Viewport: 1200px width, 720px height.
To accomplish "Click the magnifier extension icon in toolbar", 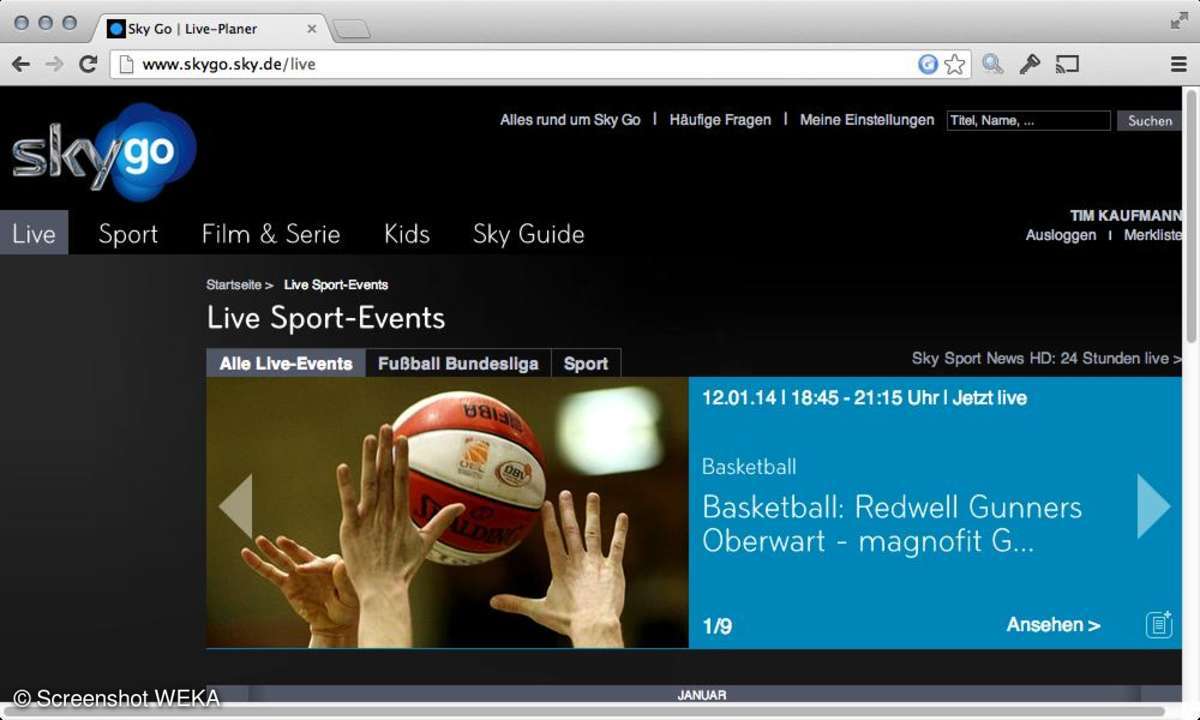I will pos(992,64).
